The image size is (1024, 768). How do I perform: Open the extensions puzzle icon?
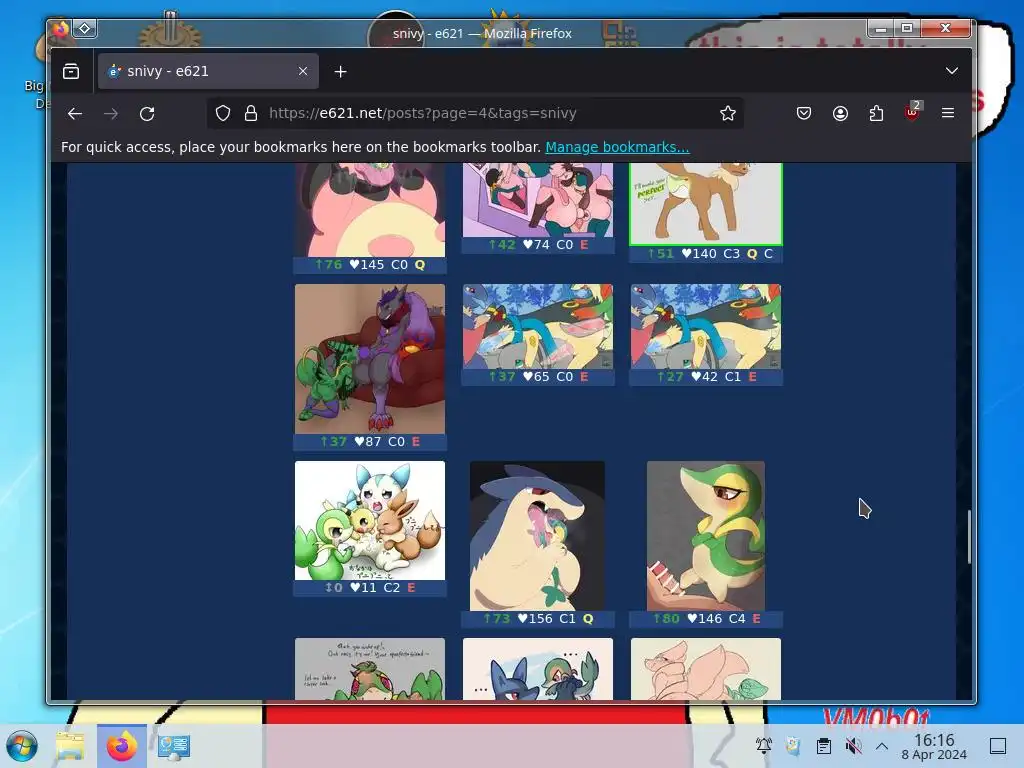876,114
